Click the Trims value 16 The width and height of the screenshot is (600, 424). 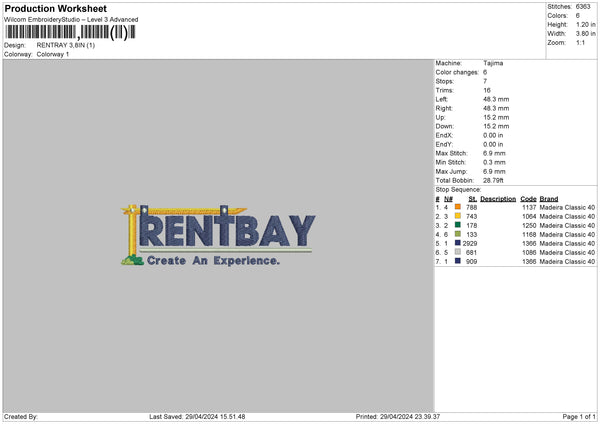(x=487, y=90)
